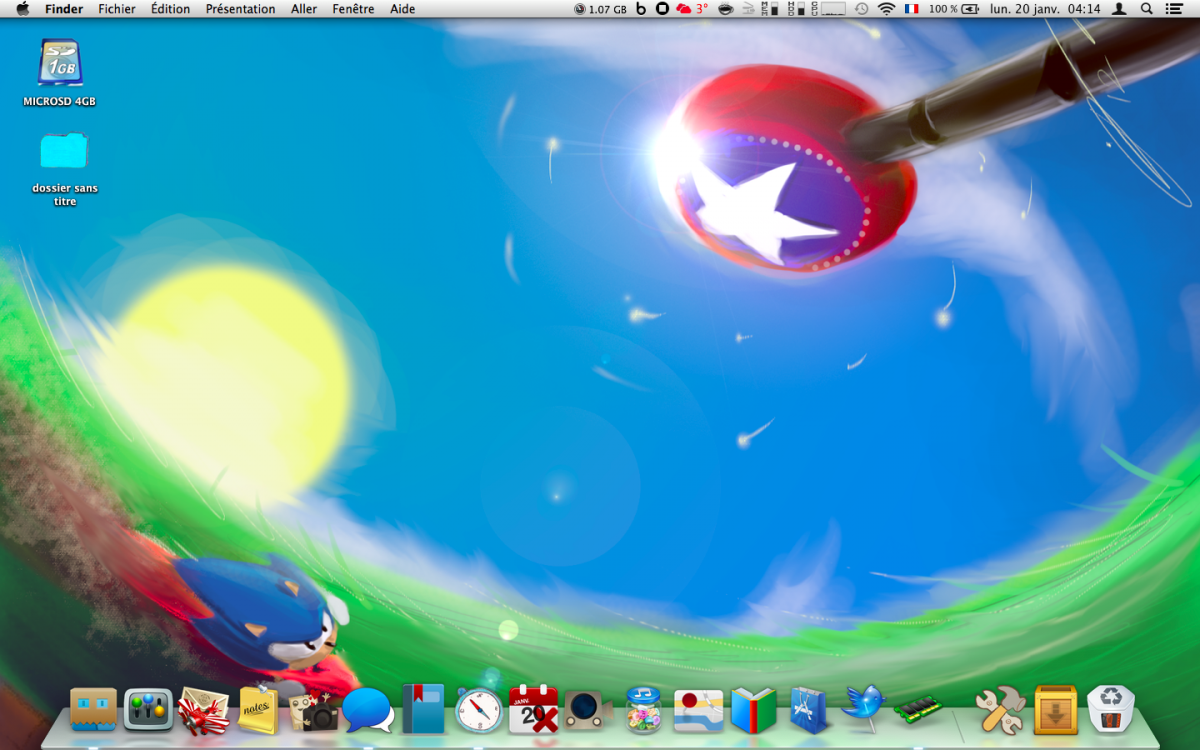
Task: Open Messages blue speech bubbles icon
Action: 368,711
